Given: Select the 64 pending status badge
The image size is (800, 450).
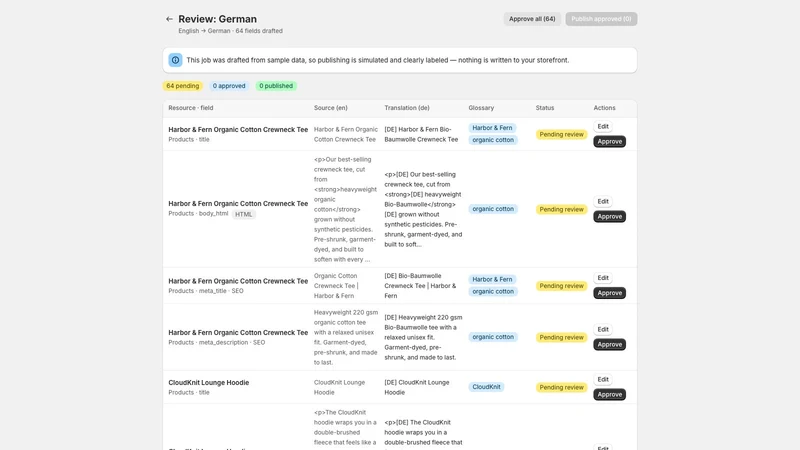Looking at the screenshot, I should point(183,86).
